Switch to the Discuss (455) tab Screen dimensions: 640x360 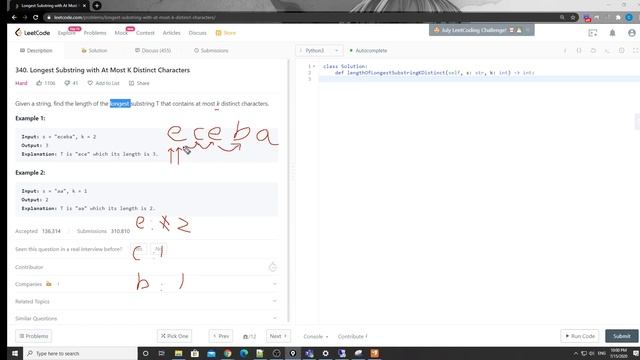(153, 51)
